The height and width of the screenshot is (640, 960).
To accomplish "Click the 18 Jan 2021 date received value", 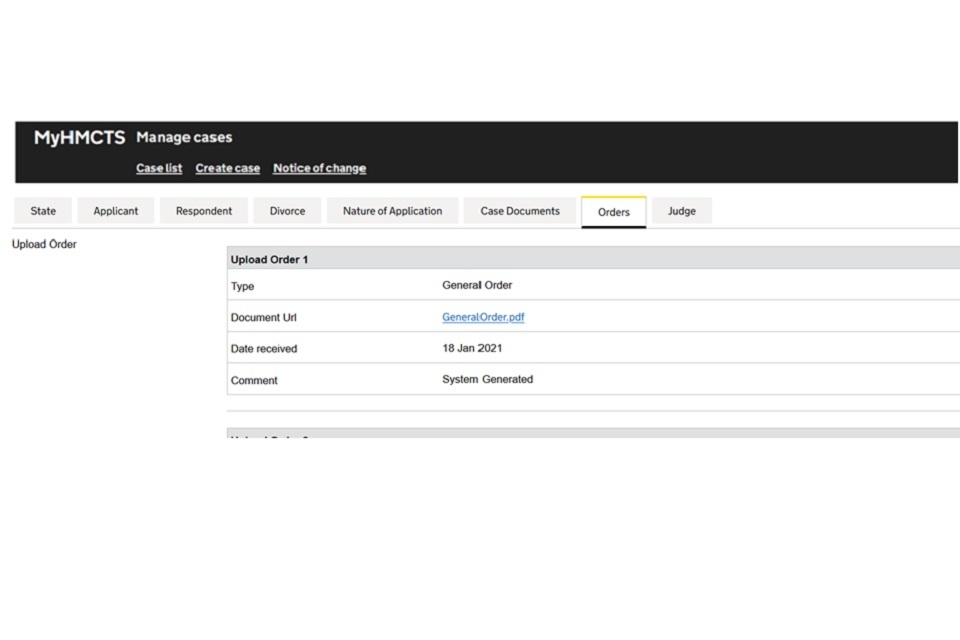I will click(472, 348).
